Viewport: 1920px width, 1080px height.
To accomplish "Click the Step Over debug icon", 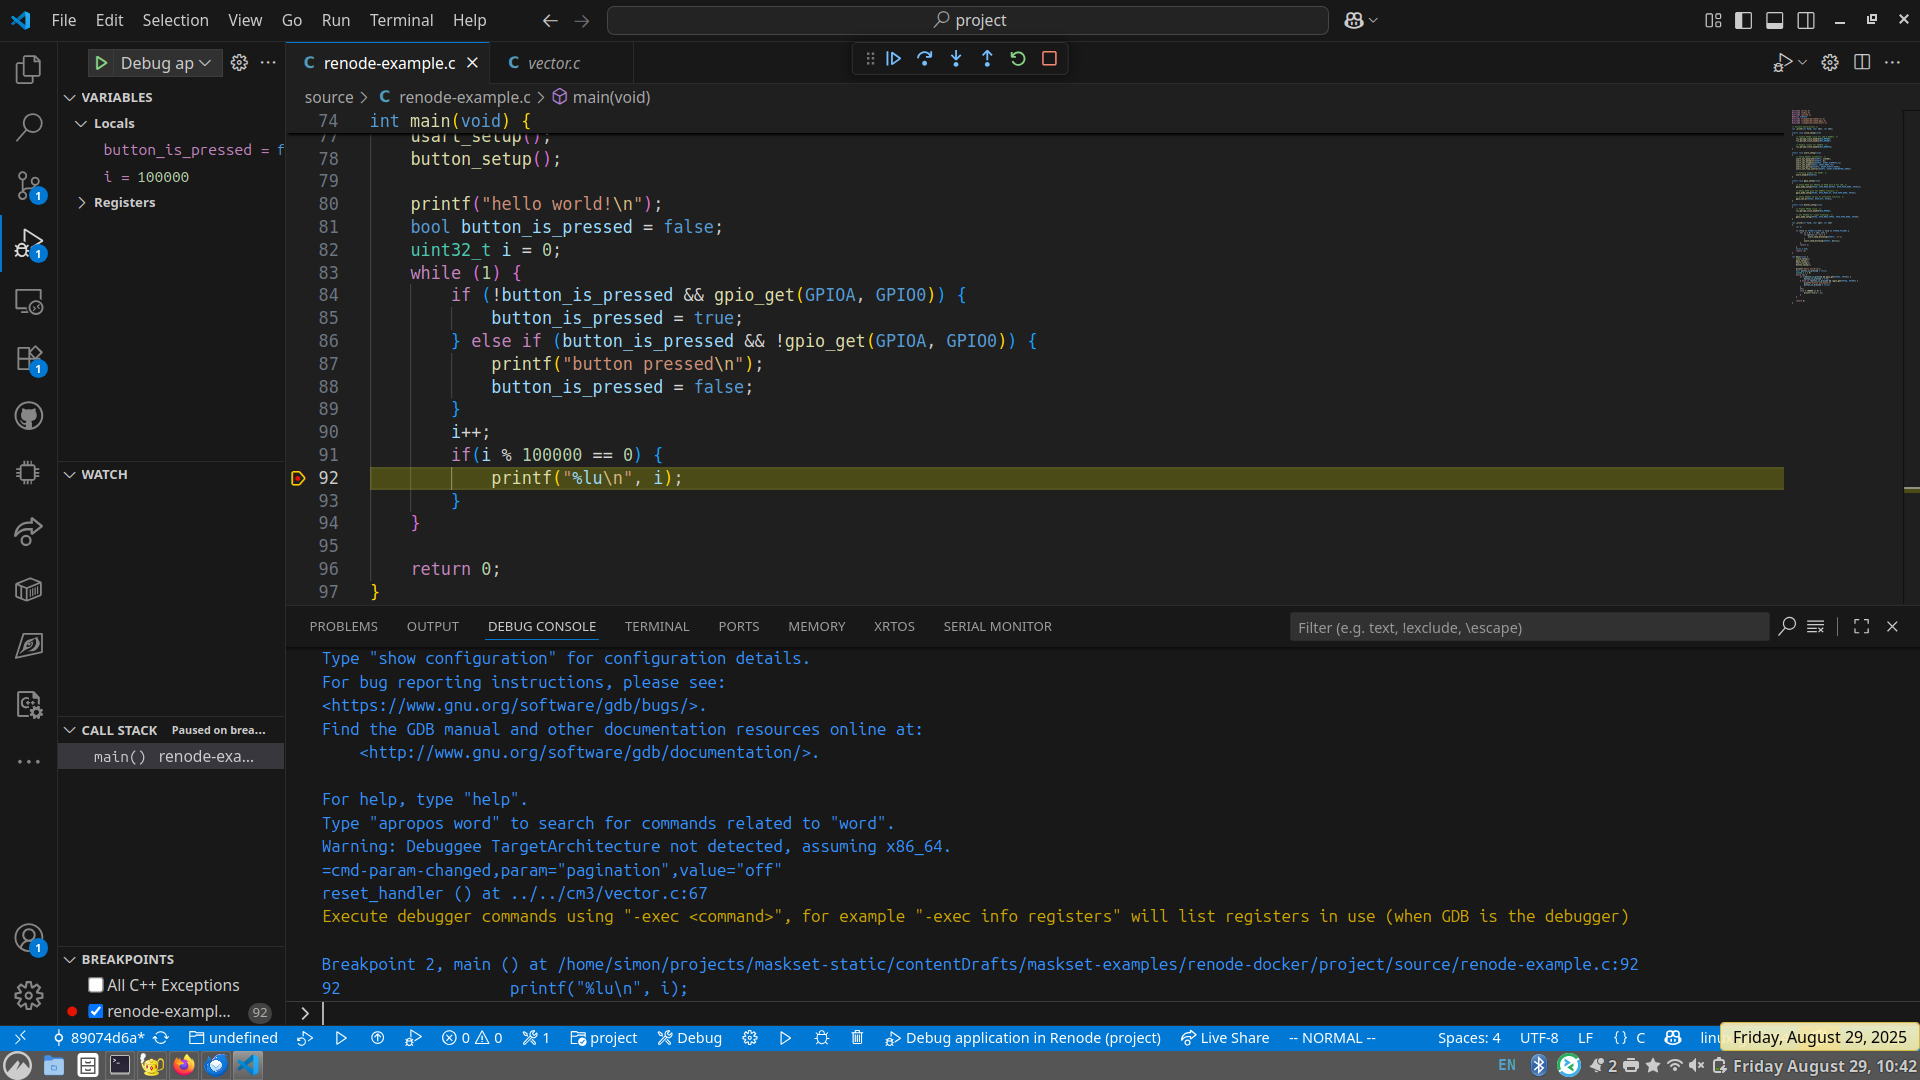I will pyautogui.click(x=925, y=59).
